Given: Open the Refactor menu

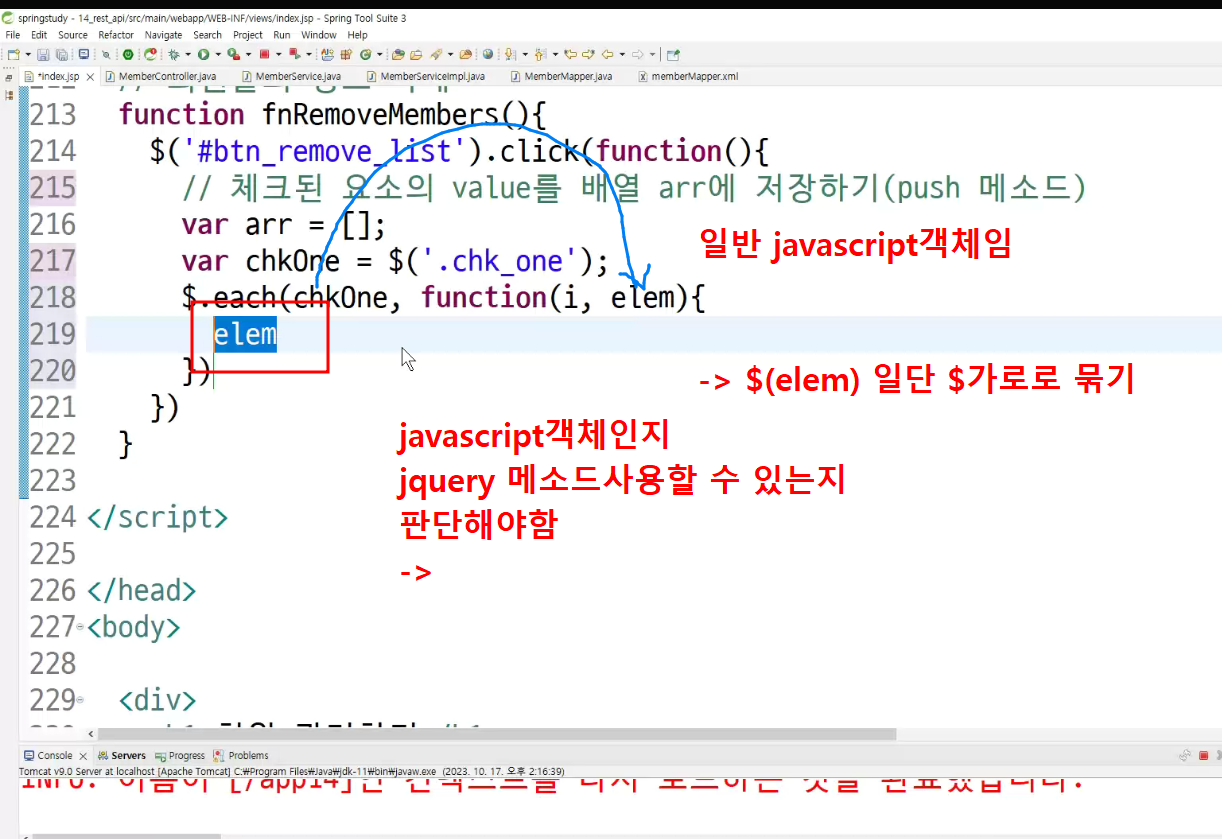Looking at the screenshot, I should [x=116, y=35].
